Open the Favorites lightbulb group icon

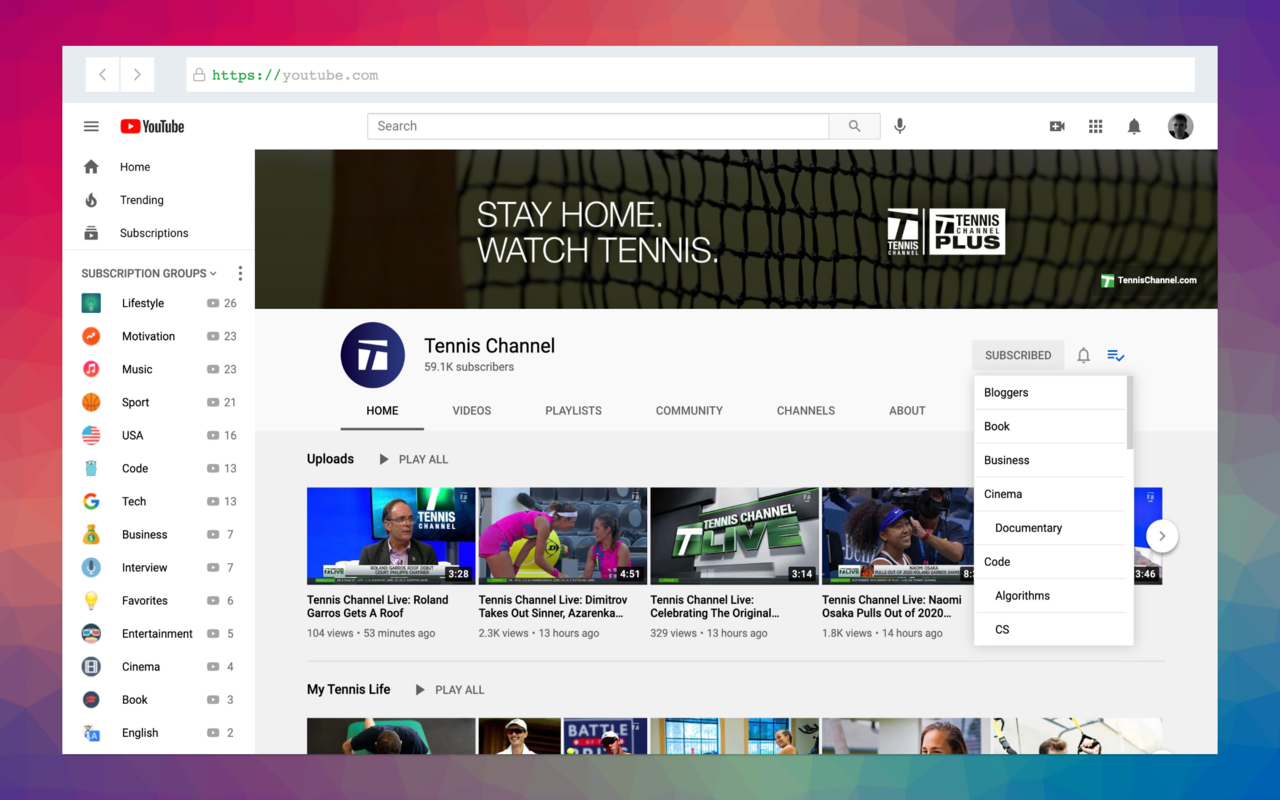[91, 600]
